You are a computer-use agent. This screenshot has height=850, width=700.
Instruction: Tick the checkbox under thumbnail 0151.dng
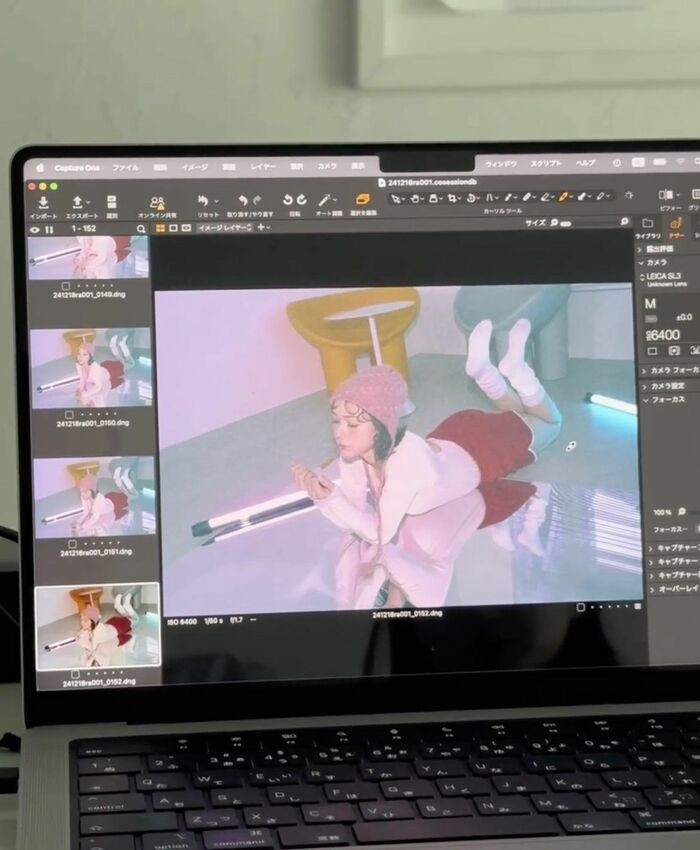coord(68,541)
